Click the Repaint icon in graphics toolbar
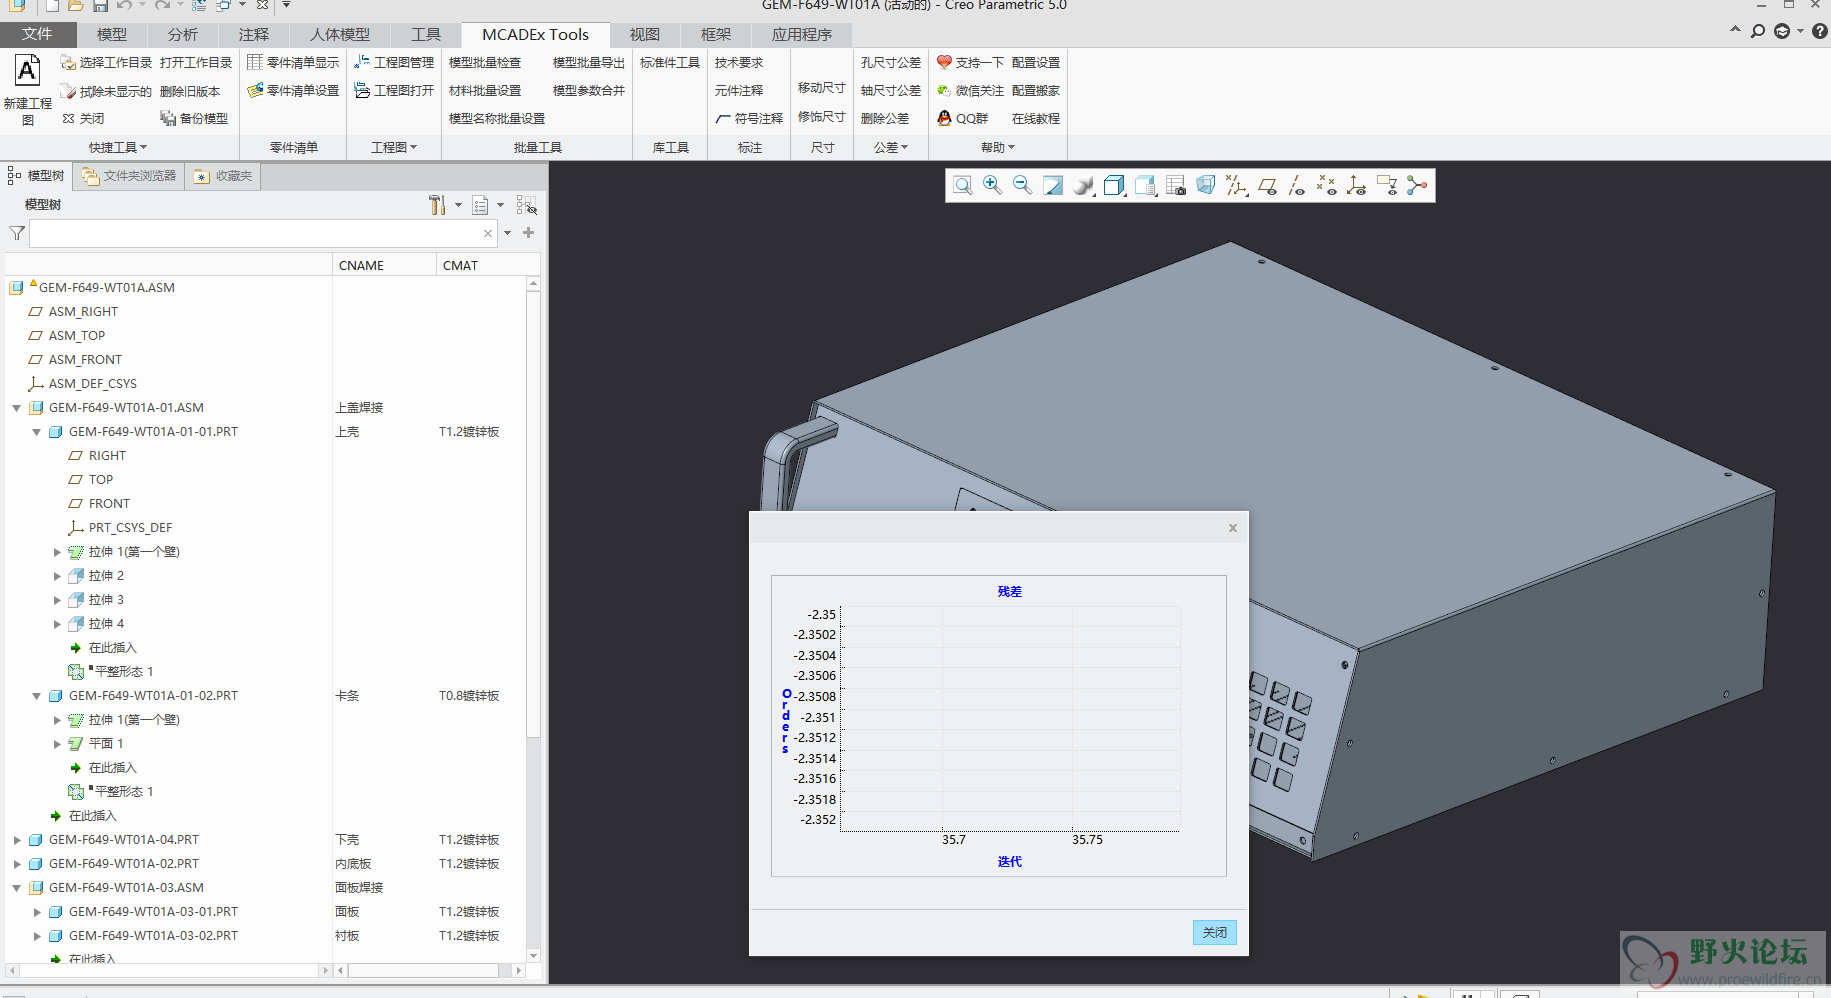The width and height of the screenshot is (1831, 998). pyautogui.click(x=1053, y=186)
